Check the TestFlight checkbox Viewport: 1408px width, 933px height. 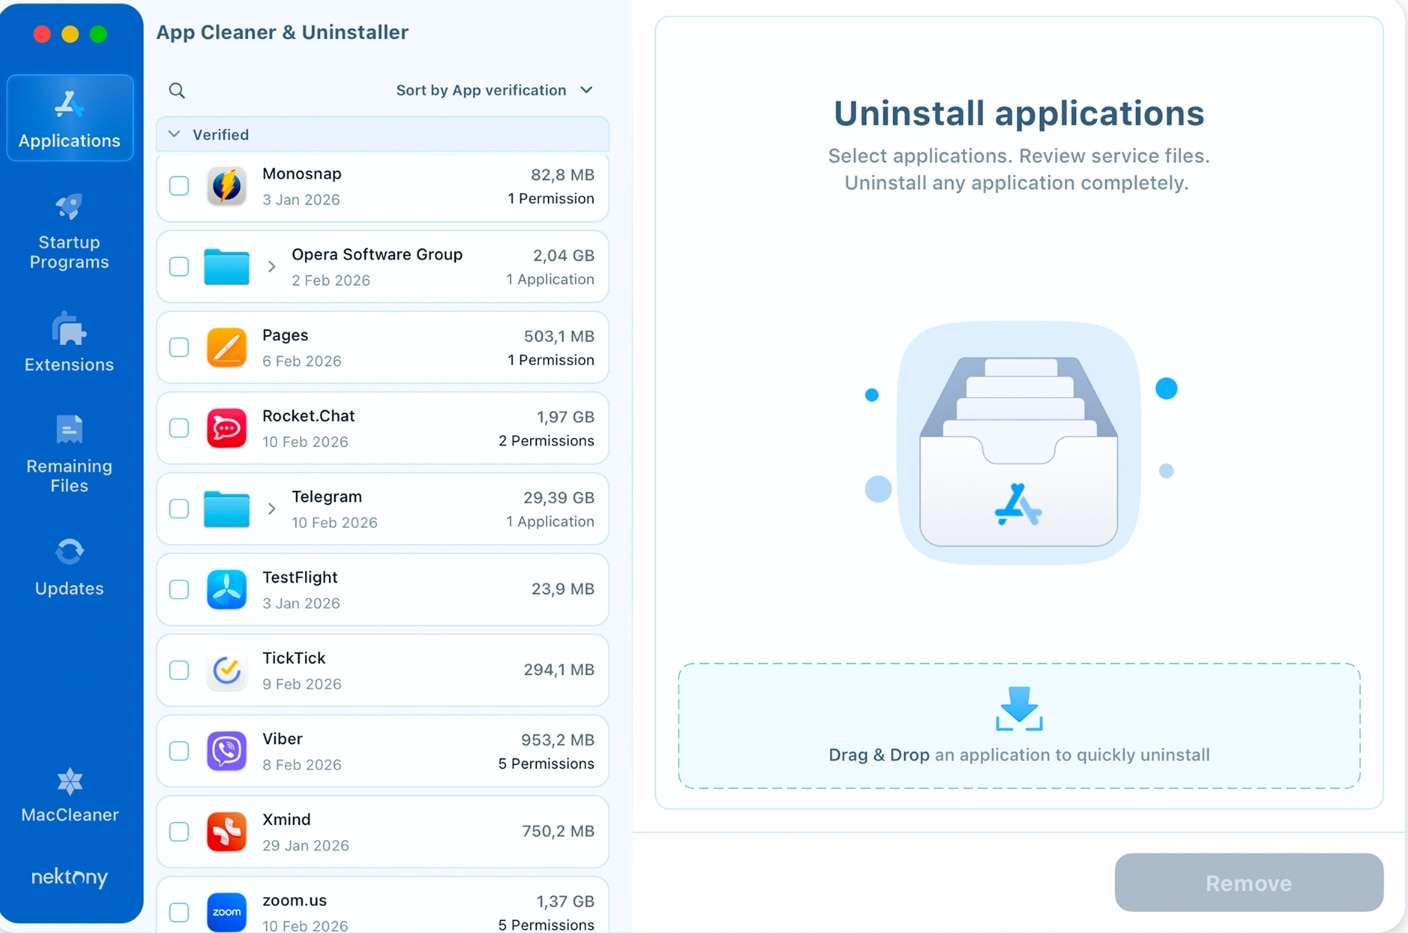179,589
